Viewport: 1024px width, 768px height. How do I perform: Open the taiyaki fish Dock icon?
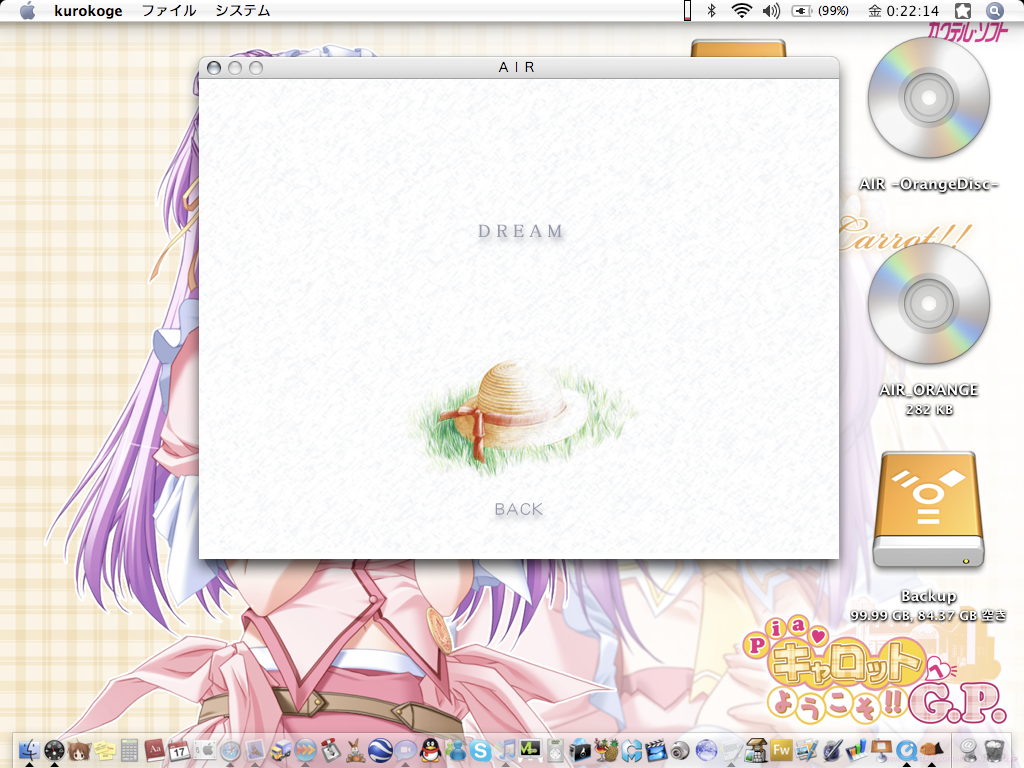931,750
